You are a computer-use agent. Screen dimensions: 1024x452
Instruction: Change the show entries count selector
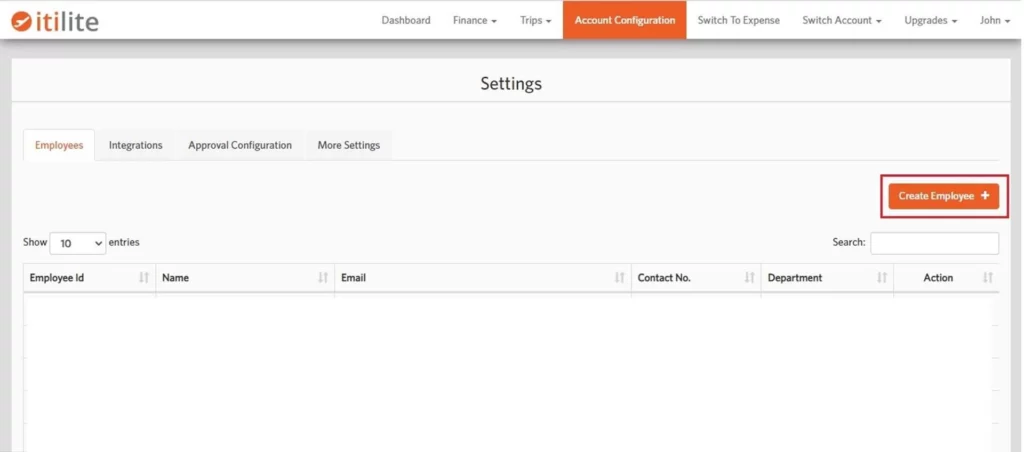click(77, 243)
